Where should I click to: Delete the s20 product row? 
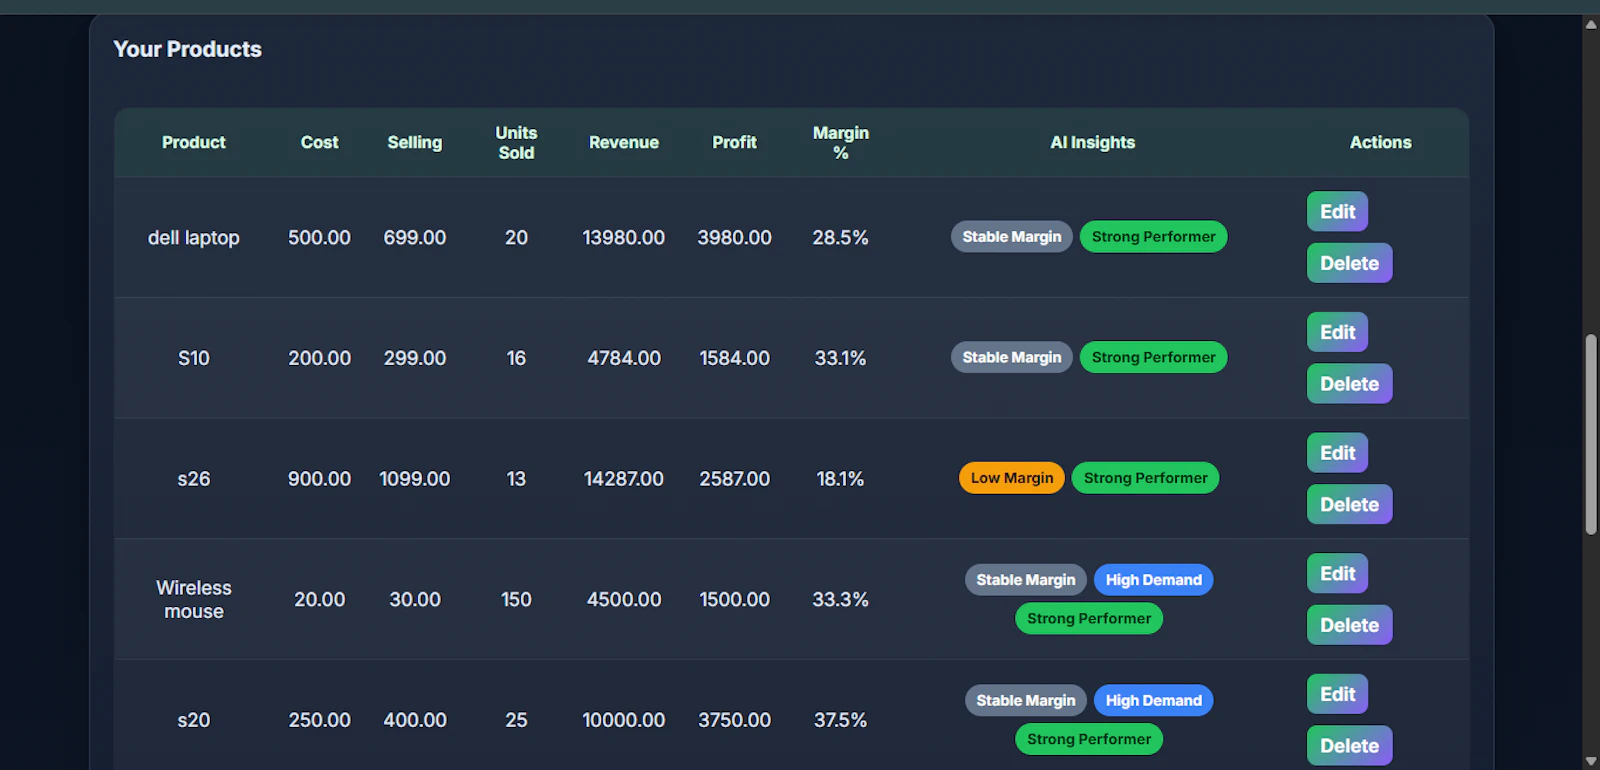[1349, 746]
